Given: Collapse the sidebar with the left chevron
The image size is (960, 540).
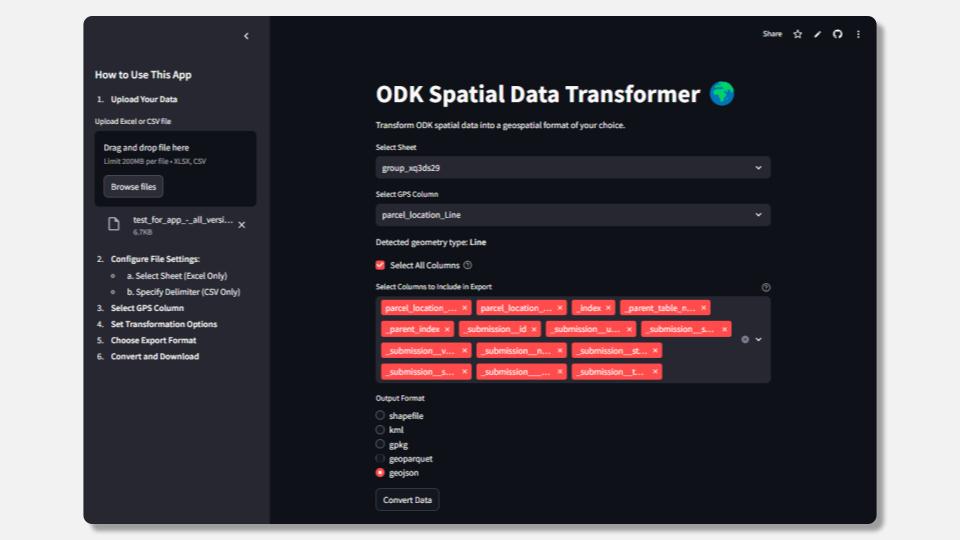Looking at the screenshot, I should [x=246, y=36].
